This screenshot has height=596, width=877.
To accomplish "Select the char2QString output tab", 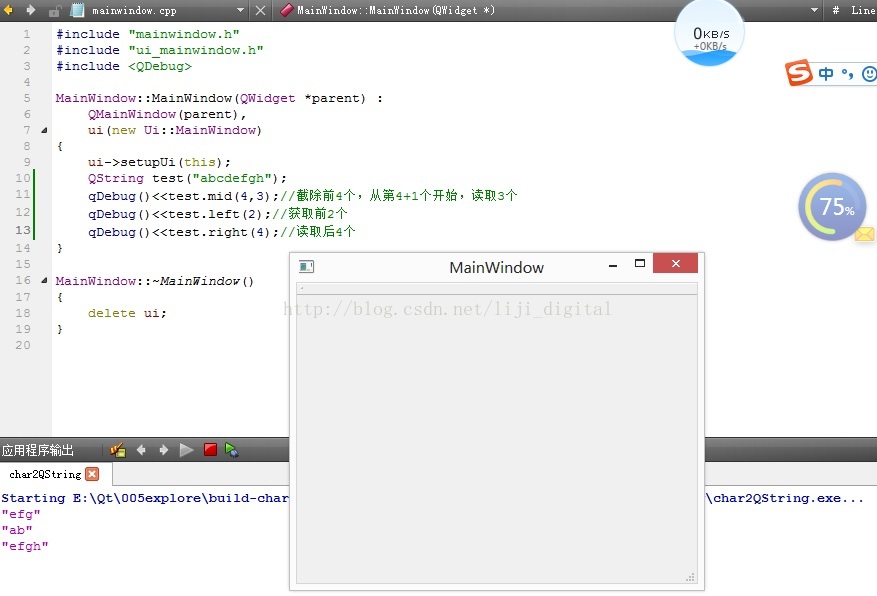I will pos(45,474).
